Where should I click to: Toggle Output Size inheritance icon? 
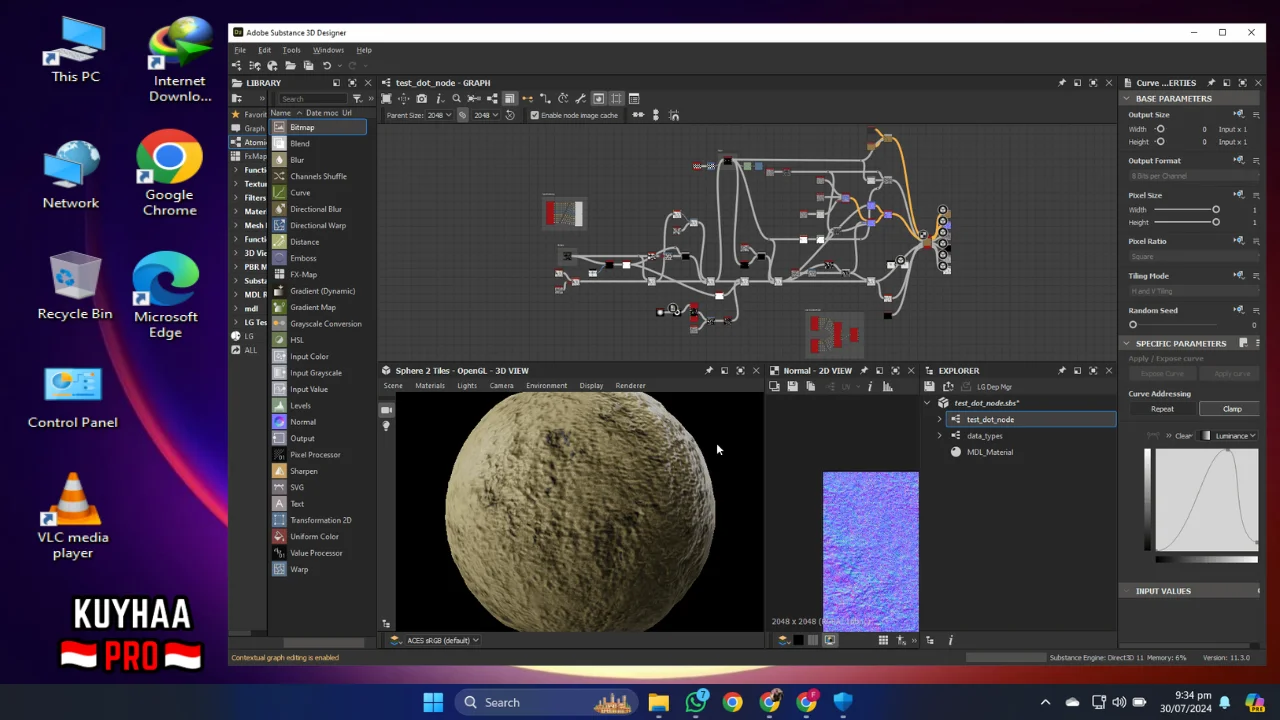[x=1239, y=114]
